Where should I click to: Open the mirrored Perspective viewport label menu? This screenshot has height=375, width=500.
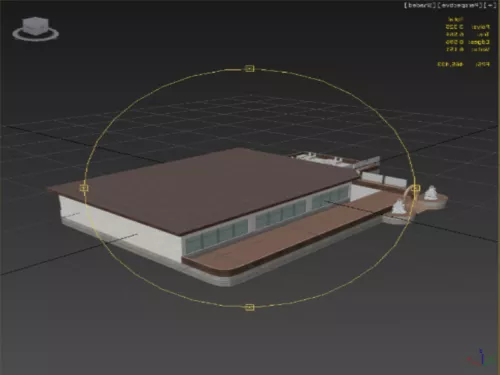(x=461, y=5)
